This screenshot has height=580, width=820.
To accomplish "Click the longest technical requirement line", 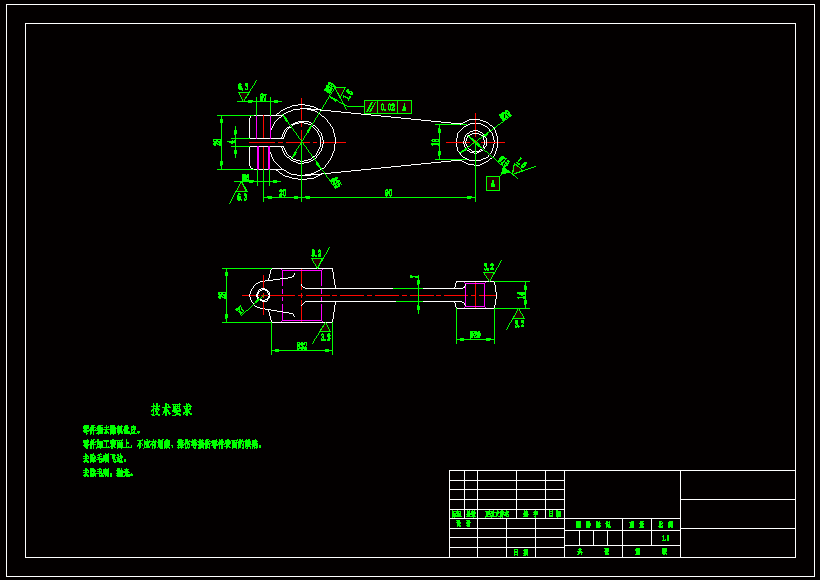I will pos(172,445).
